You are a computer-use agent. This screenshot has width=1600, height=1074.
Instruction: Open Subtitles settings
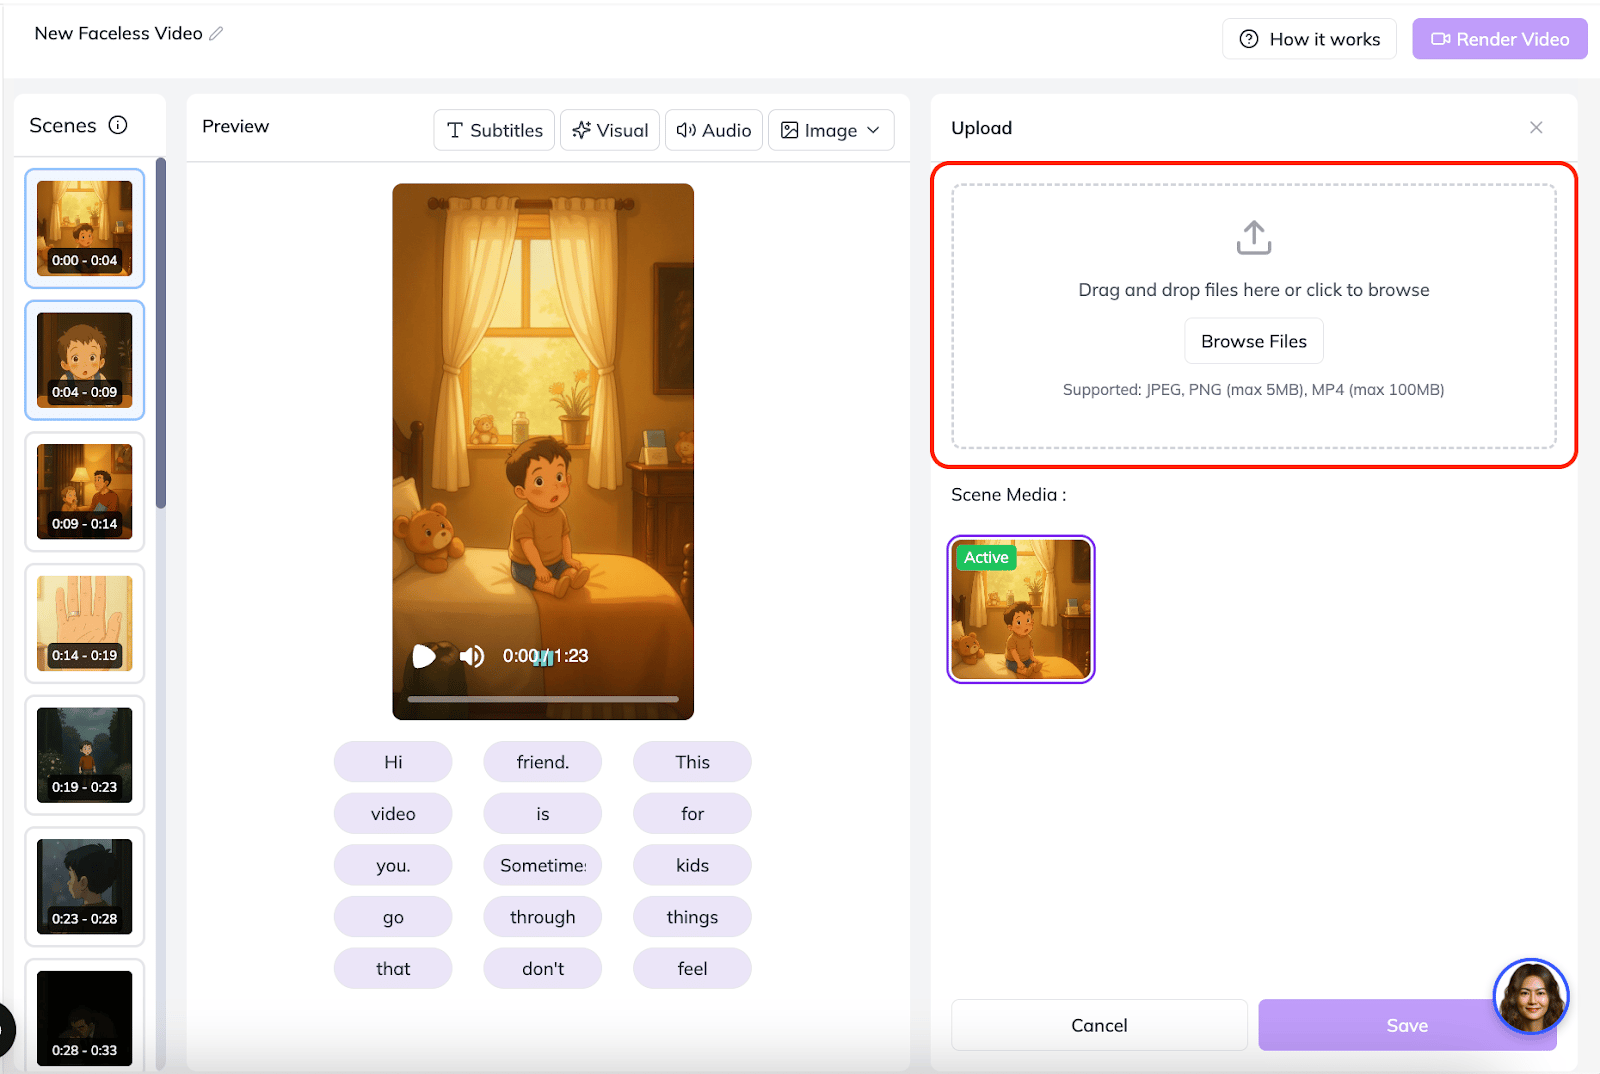point(494,130)
